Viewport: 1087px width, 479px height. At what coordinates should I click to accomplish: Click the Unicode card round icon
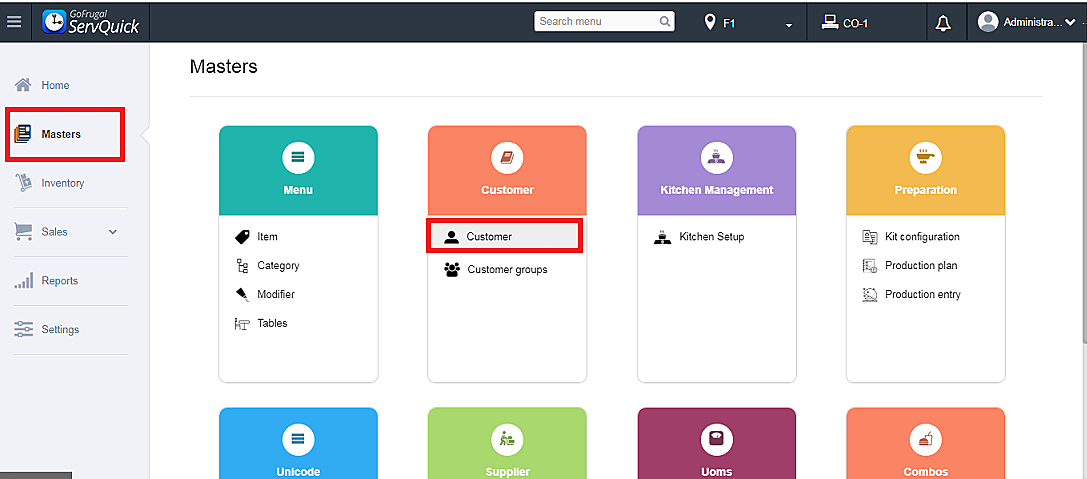click(x=298, y=439)
